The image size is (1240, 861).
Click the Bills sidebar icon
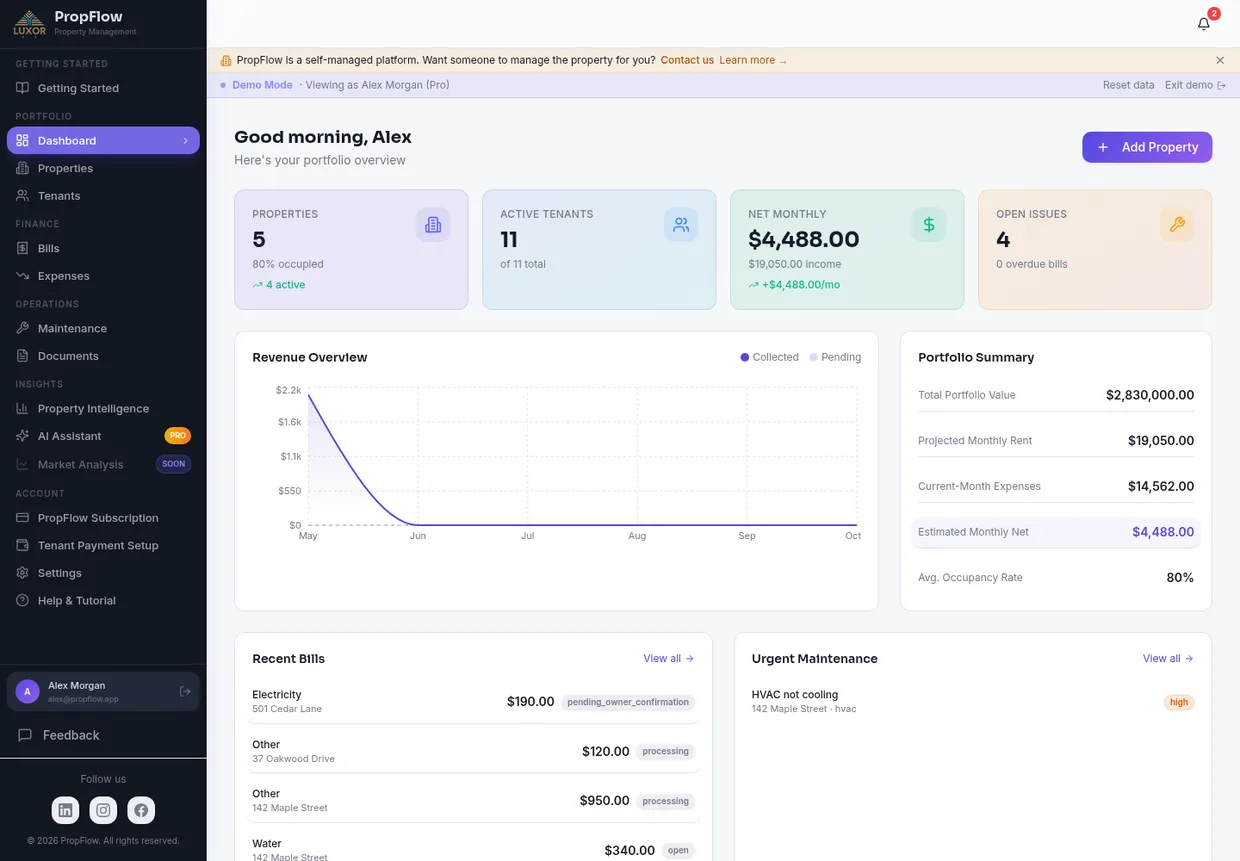[22, 248]
